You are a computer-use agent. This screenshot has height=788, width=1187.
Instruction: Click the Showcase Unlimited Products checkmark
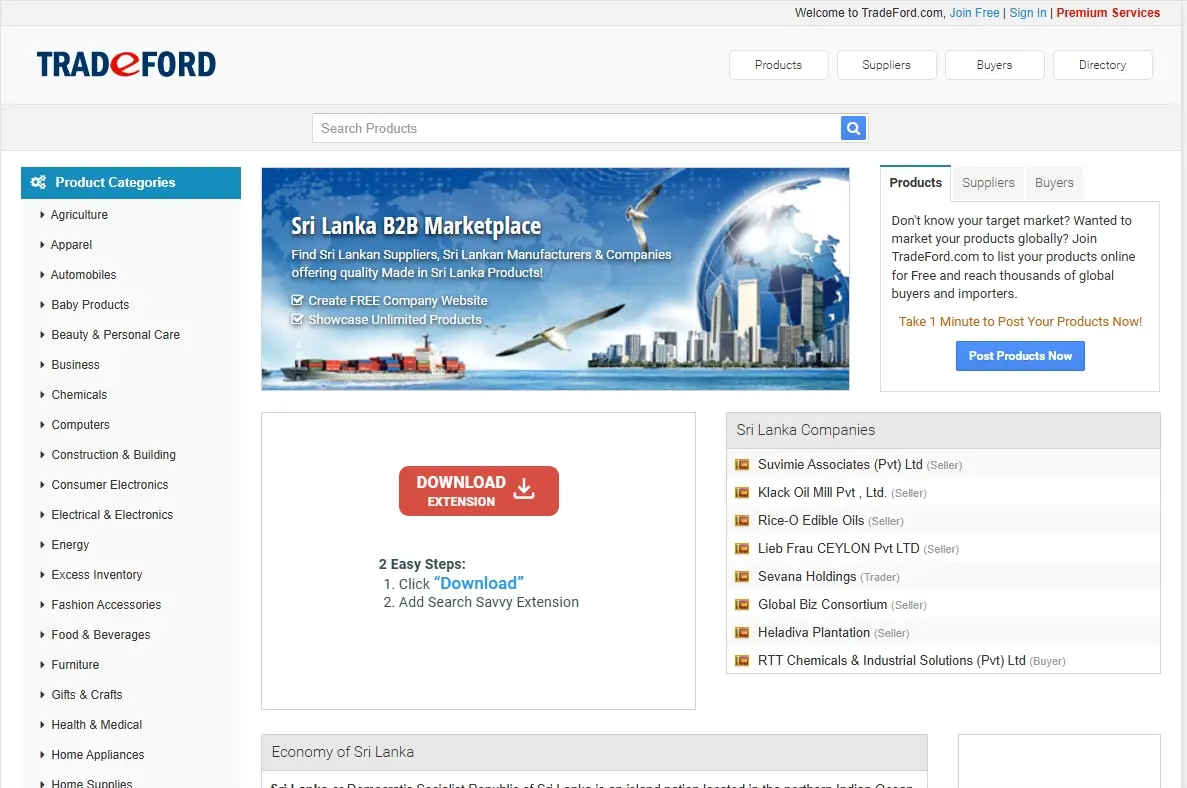297,320
